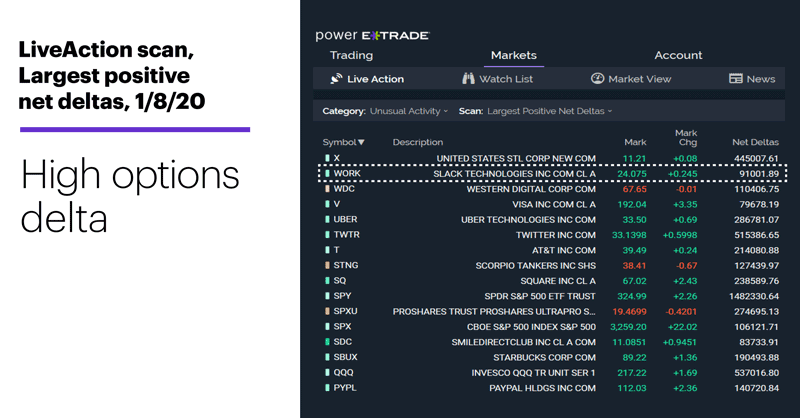800x418 pixels.
Task: Select the X symbol
Action: 337,158
